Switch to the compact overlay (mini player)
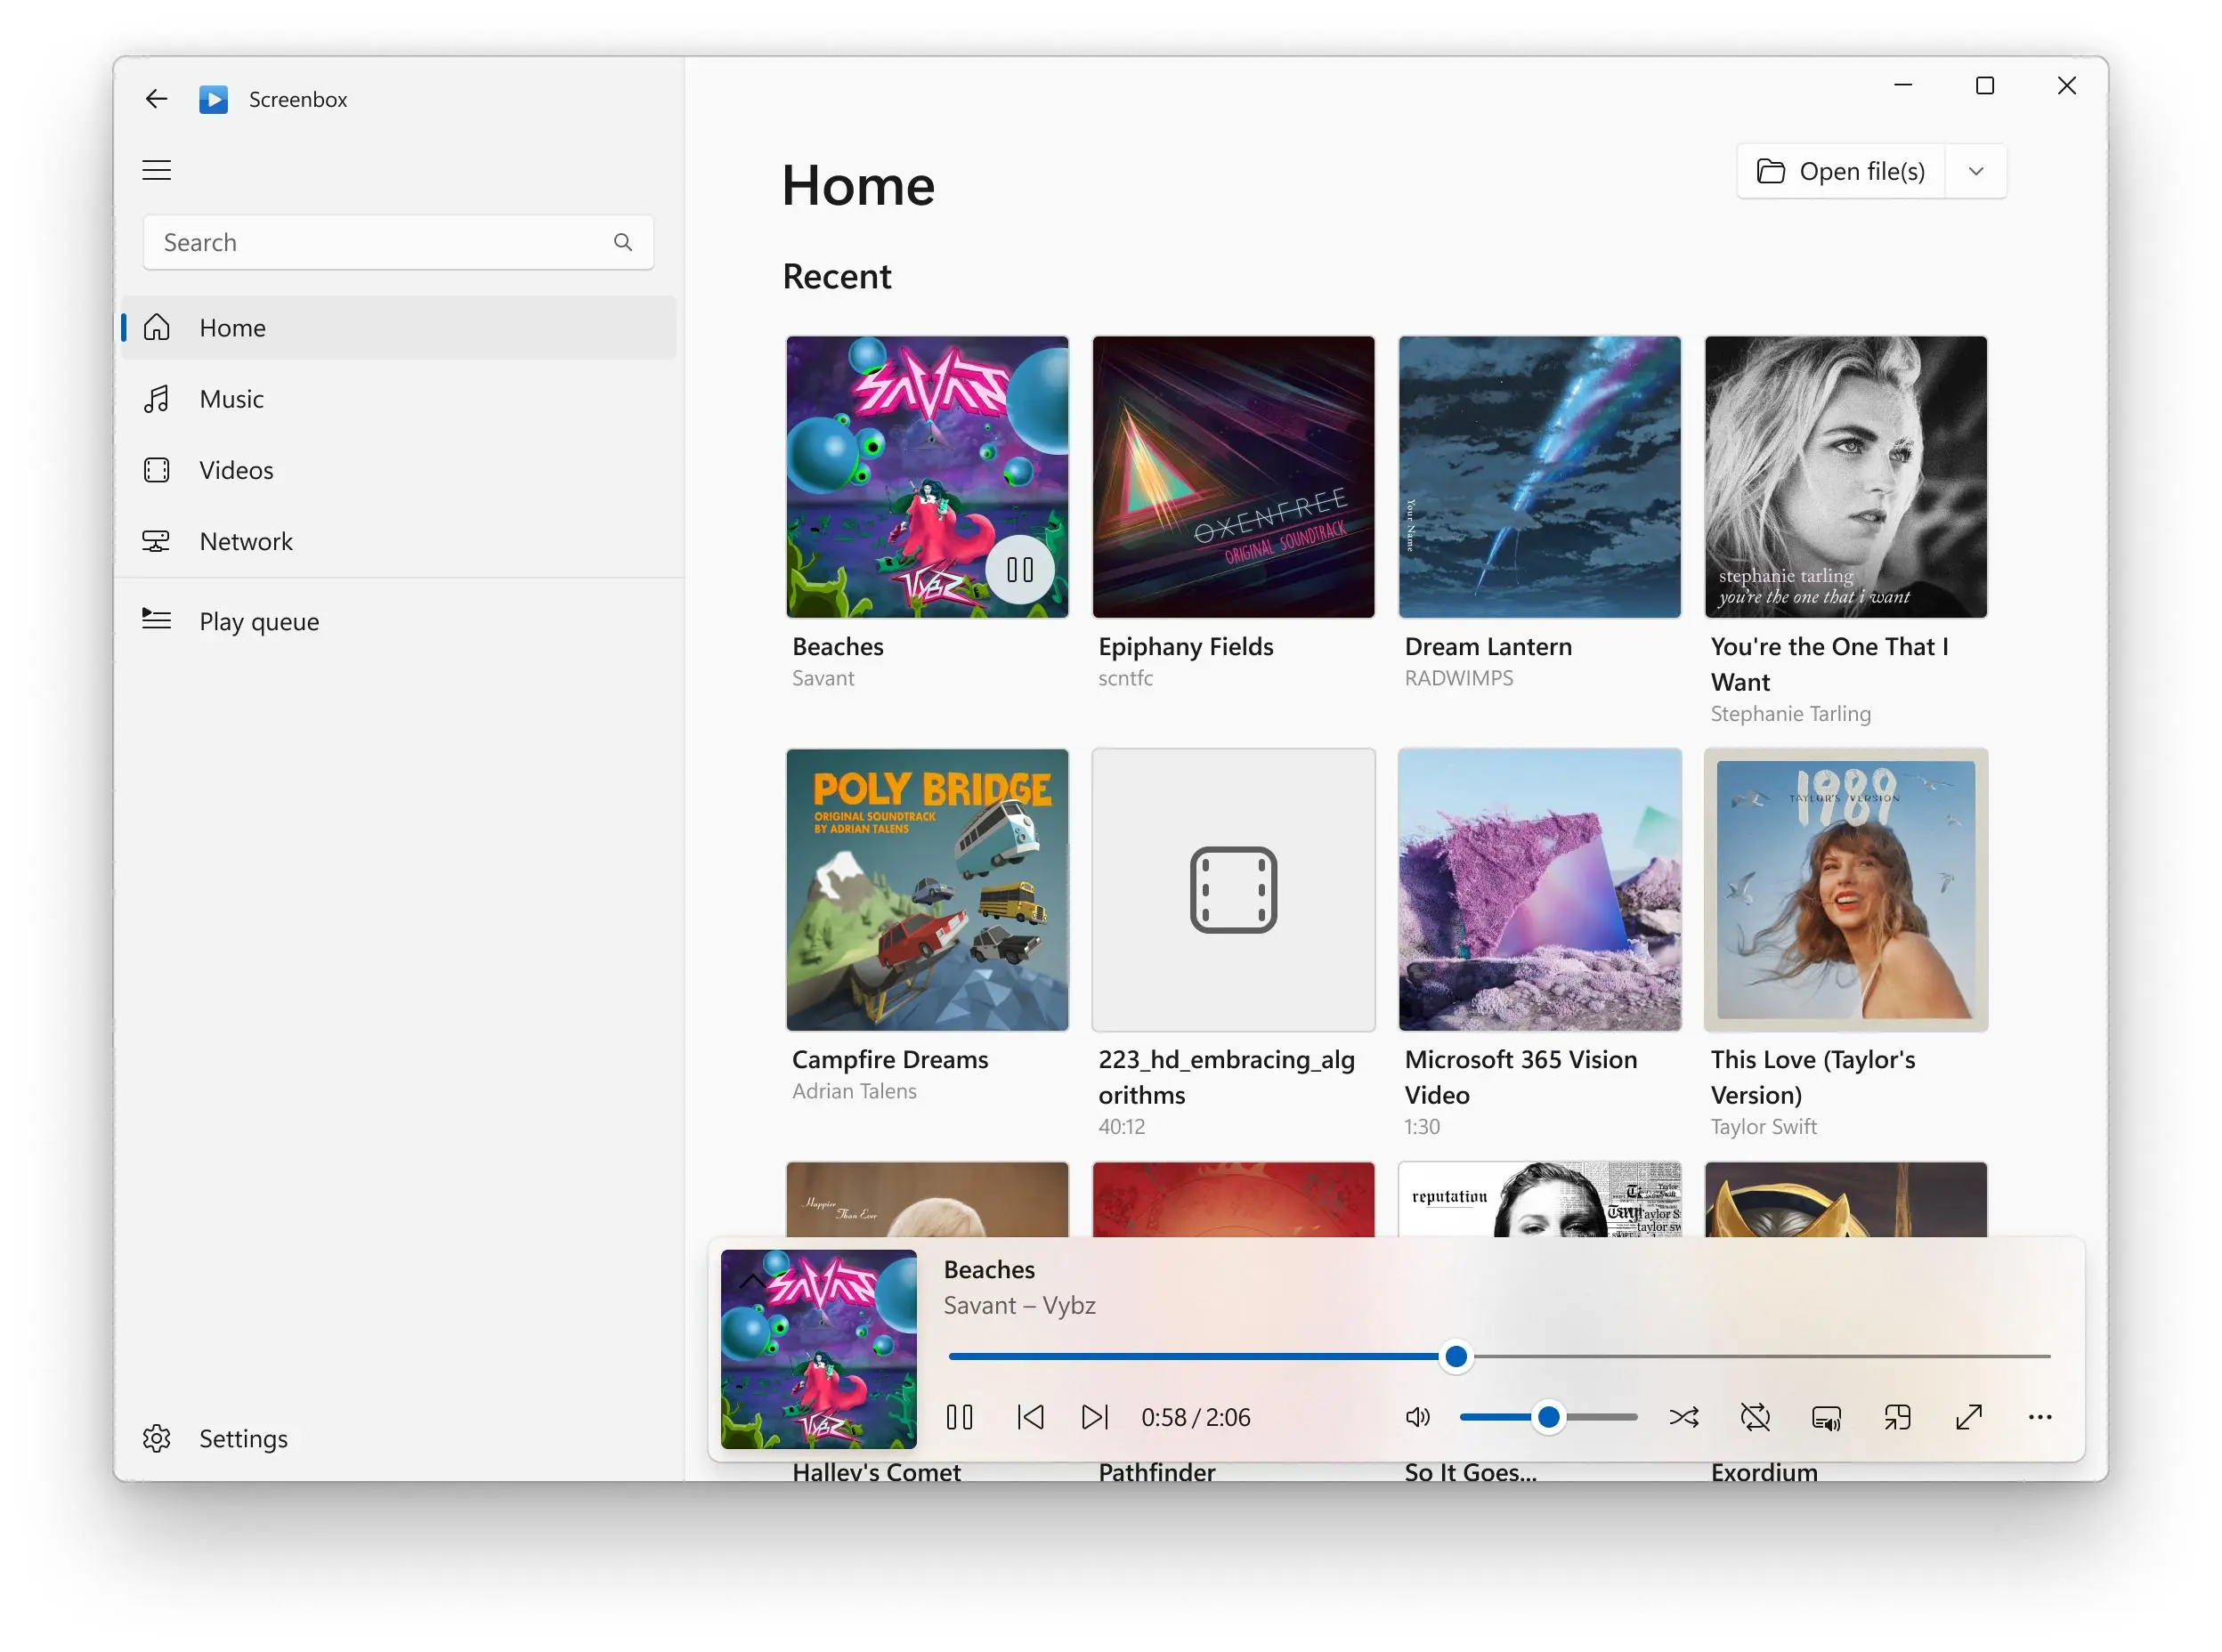The image size is (2222, 1652). click(x=1897, y=1417)
